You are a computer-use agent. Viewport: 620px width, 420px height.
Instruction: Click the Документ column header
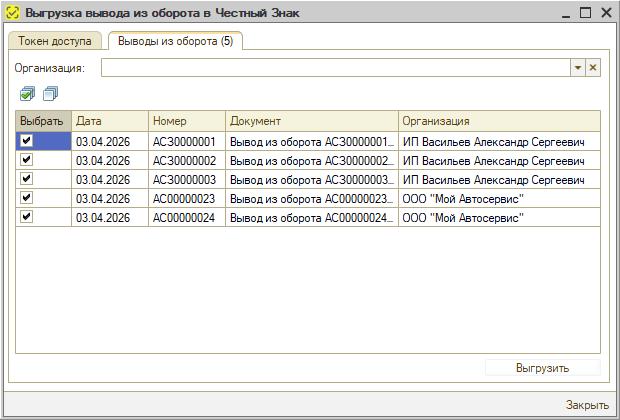311,121
